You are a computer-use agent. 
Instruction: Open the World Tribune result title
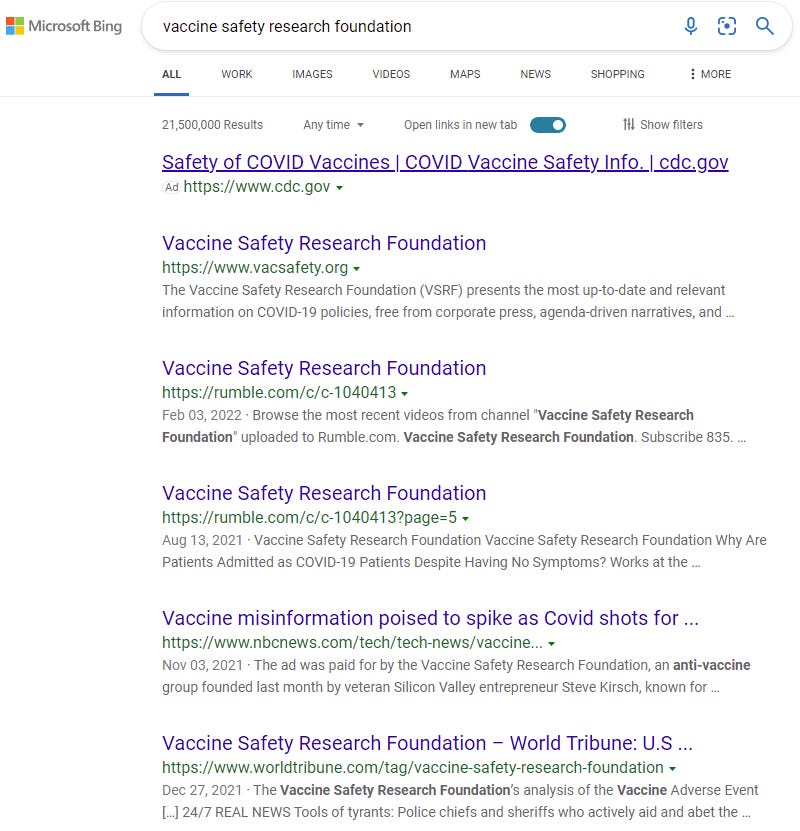click(427, 744)
